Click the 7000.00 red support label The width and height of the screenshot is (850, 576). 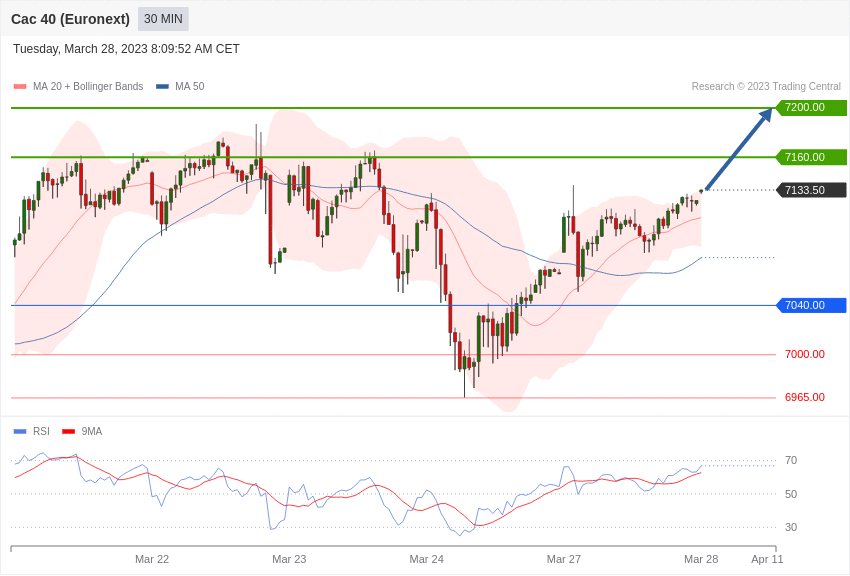[x=804, y=354]
